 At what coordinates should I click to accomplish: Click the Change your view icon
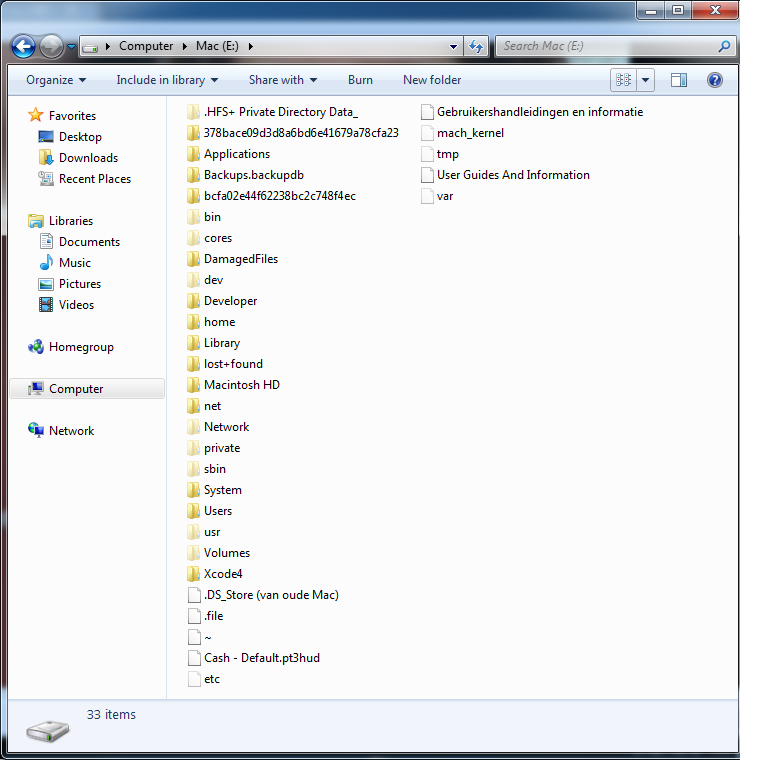pyautogui.click(x=623, y=80)
